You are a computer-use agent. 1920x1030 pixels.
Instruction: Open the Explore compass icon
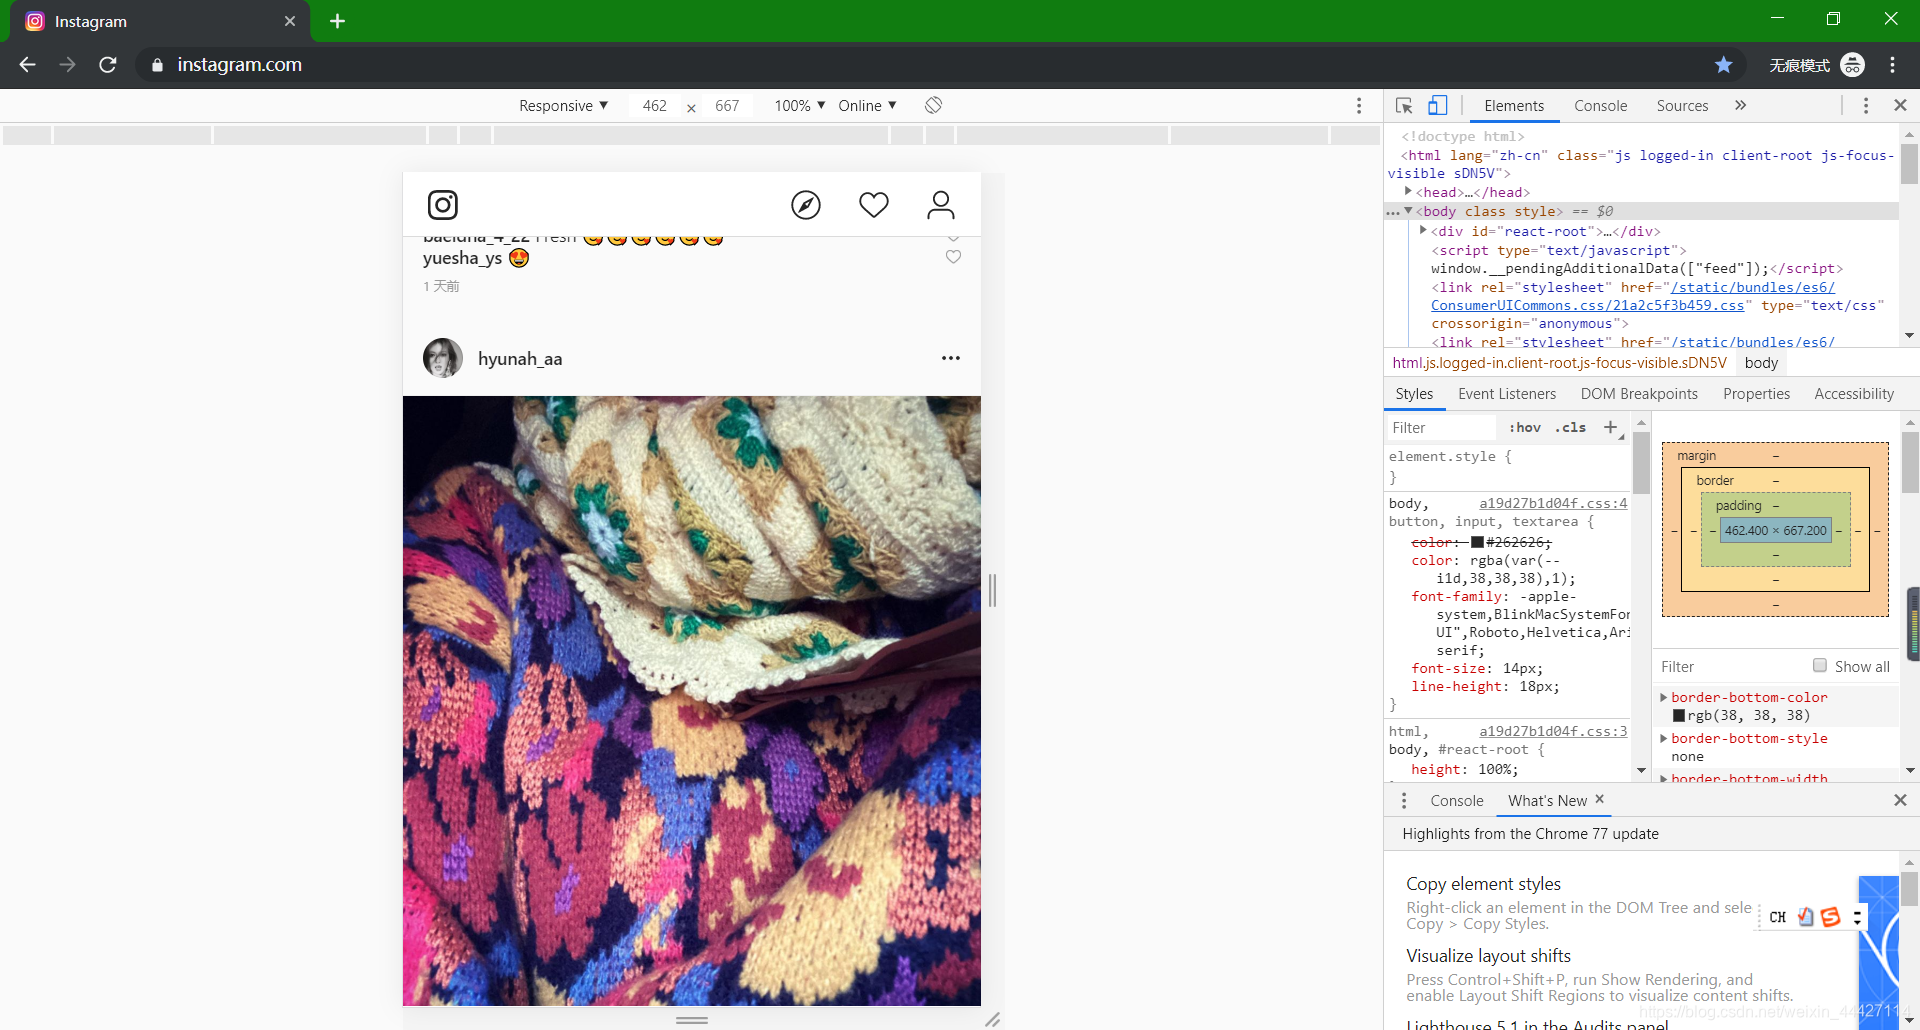(x=806, y=205)
